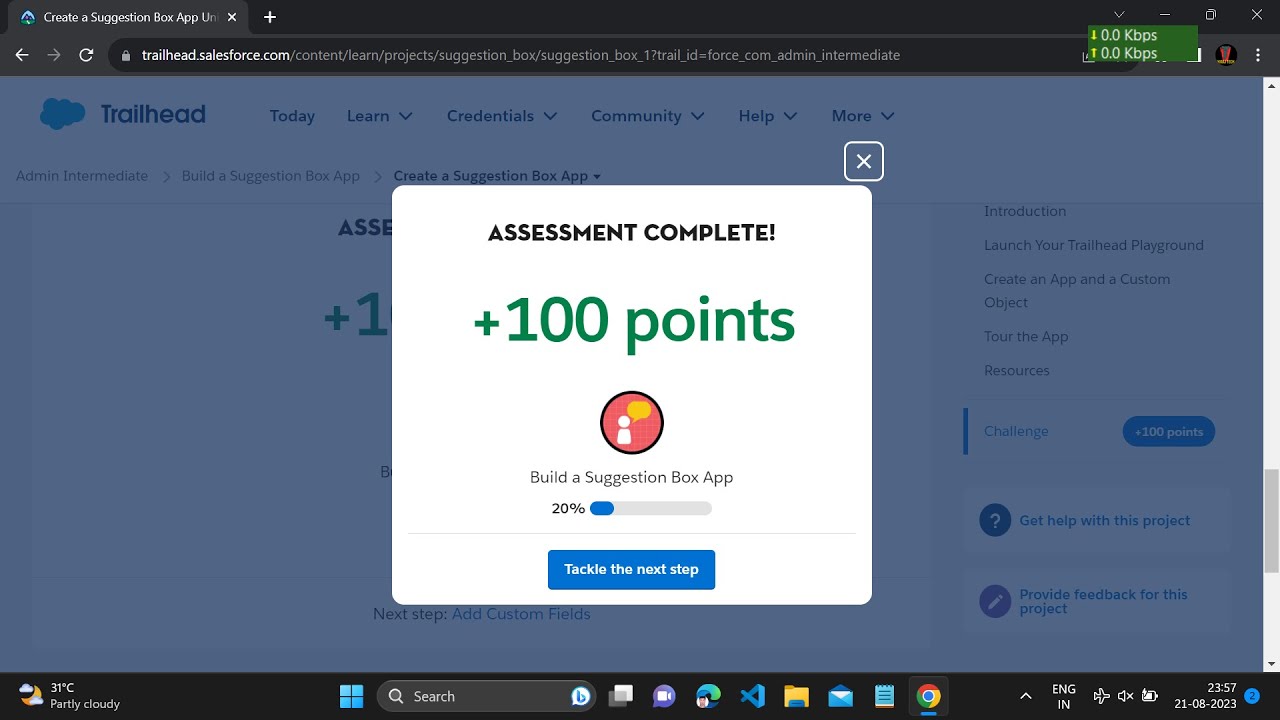The width and height of the screenshot is (1280, 720).
Task: Expand Create a Suggestion Box App breadcrumb dropdown
Action: (x=497, y=176)
